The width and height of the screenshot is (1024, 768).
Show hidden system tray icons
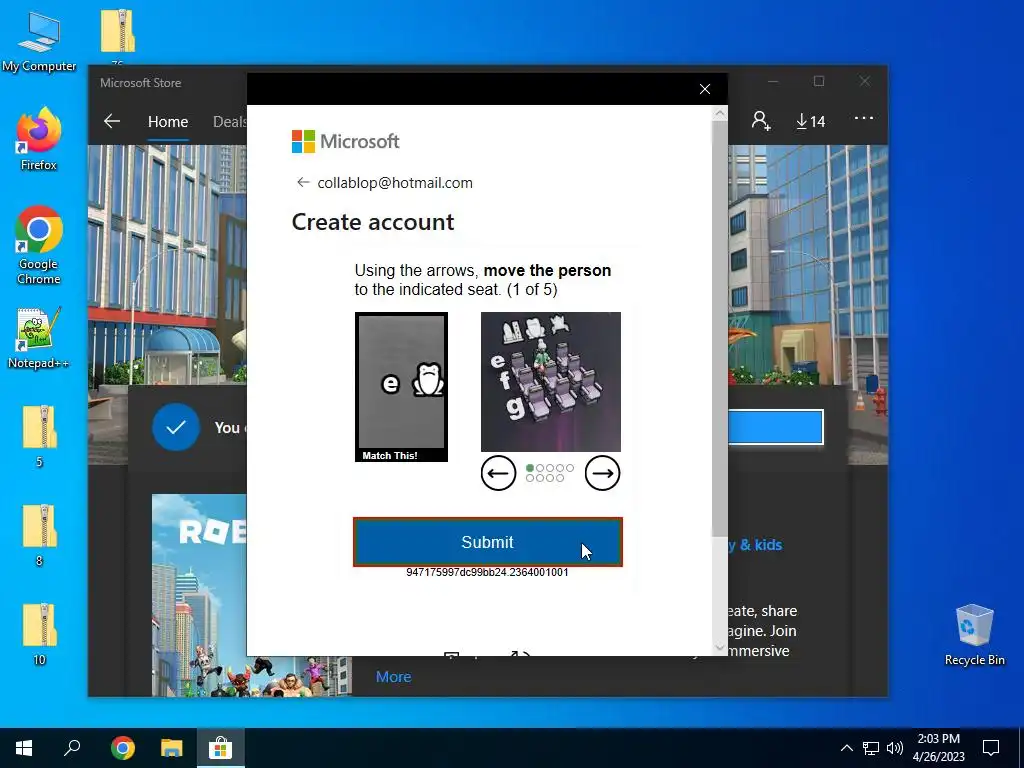(846, 748)
